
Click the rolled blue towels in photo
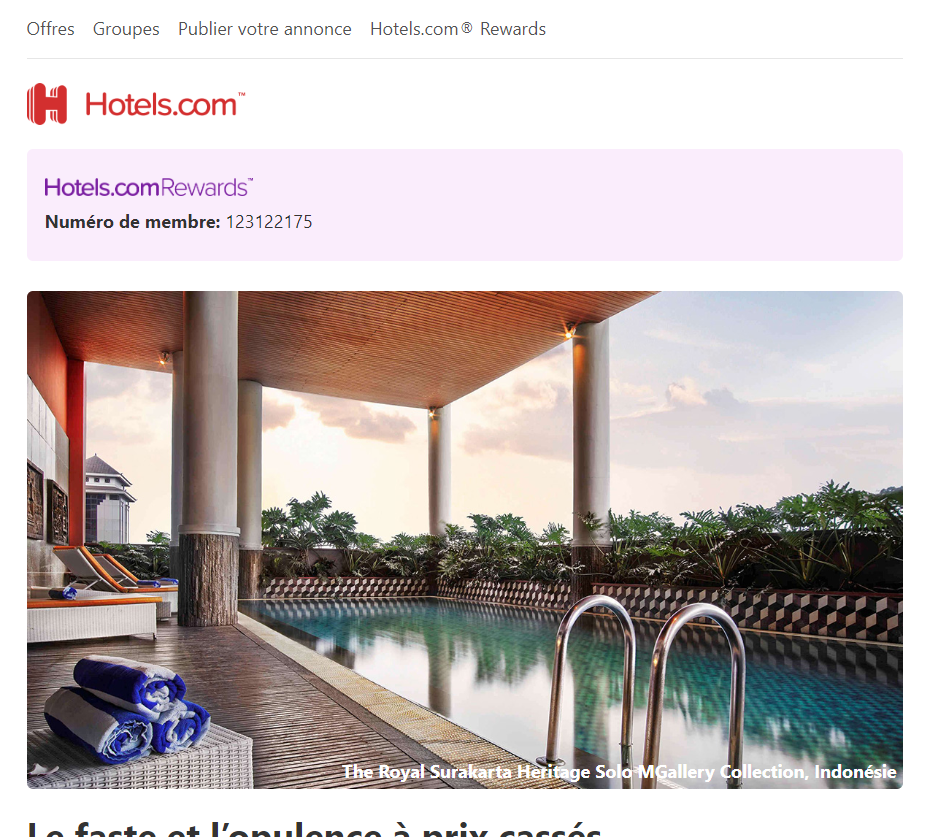[127, 708]
